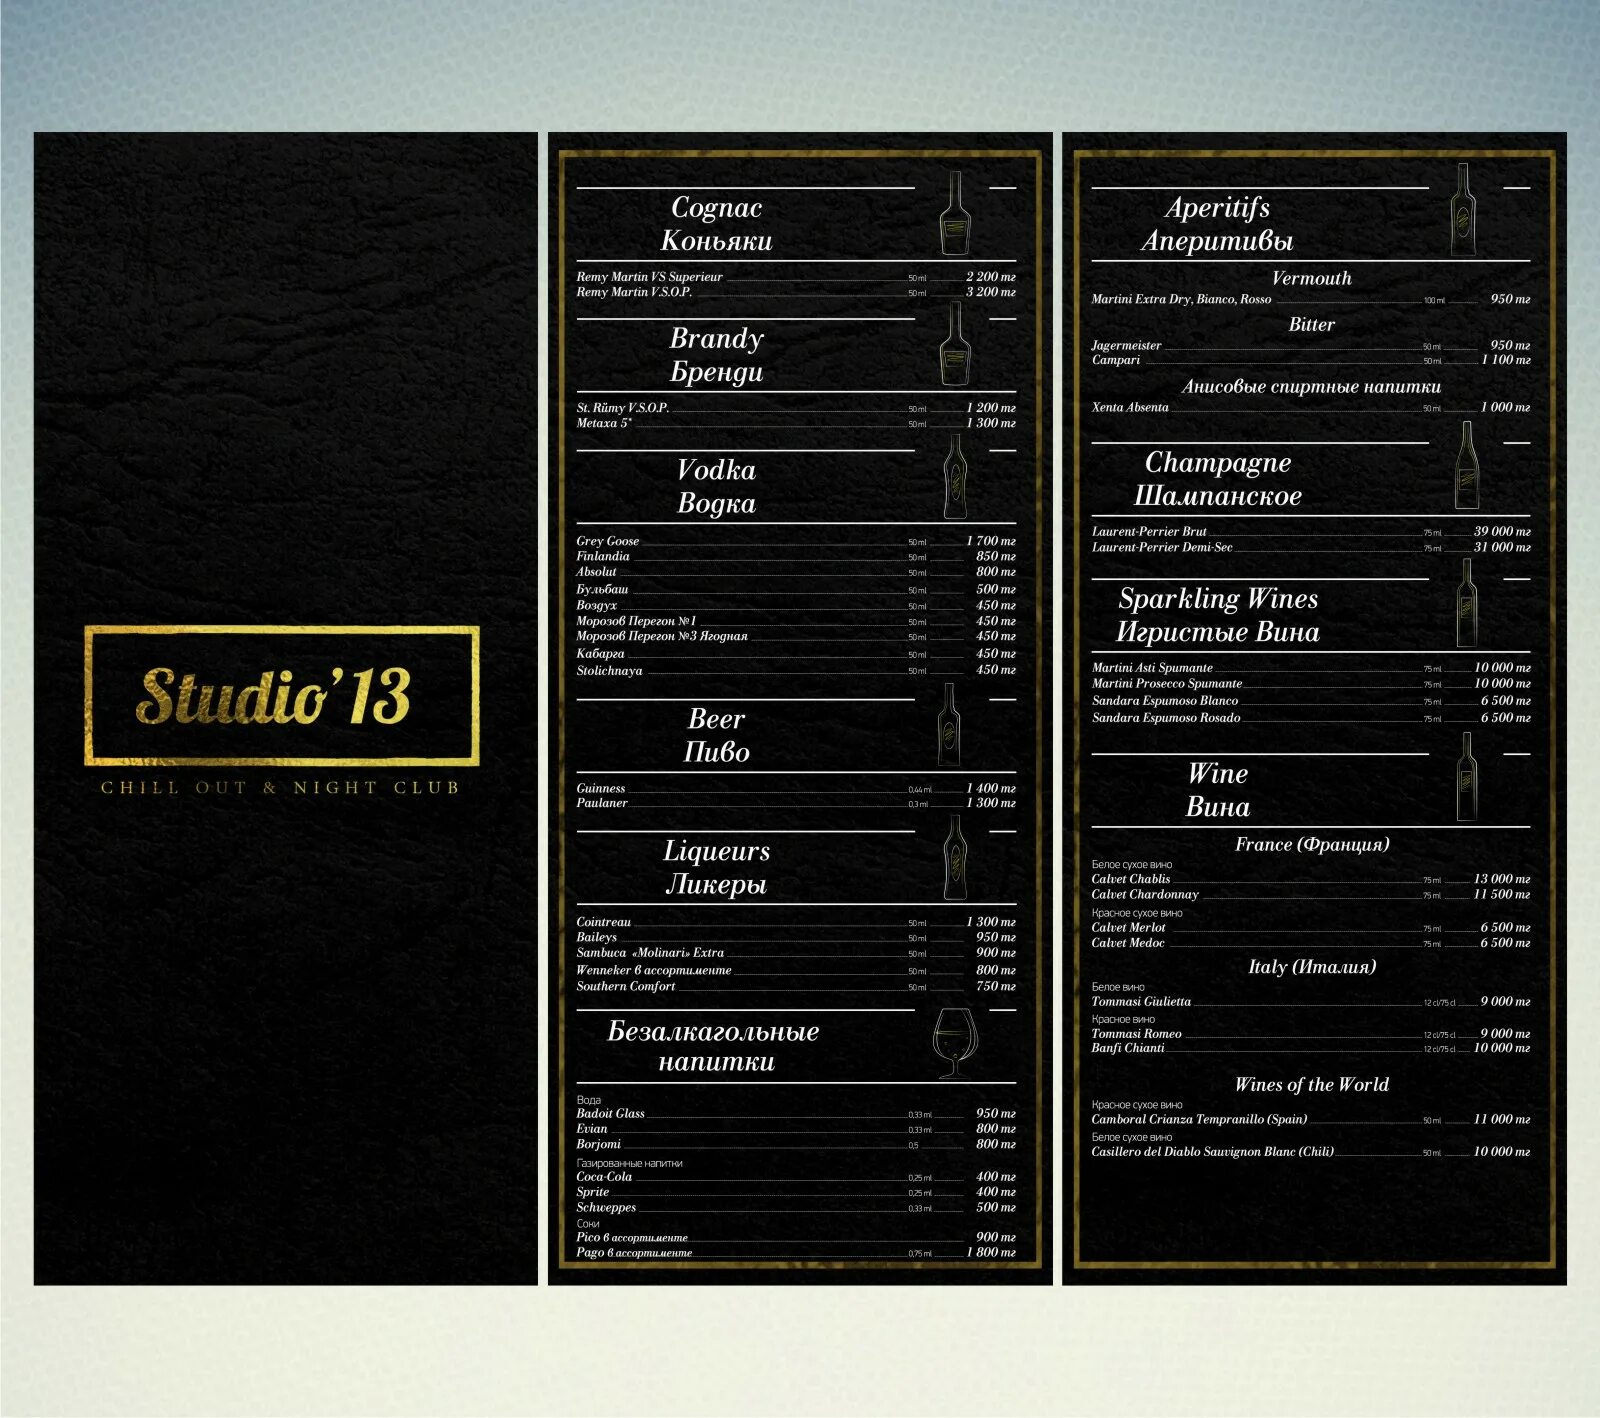Click the Stolichnaya vodka item
Viewport: 1600px width, 1418px height.
[796, 670]
